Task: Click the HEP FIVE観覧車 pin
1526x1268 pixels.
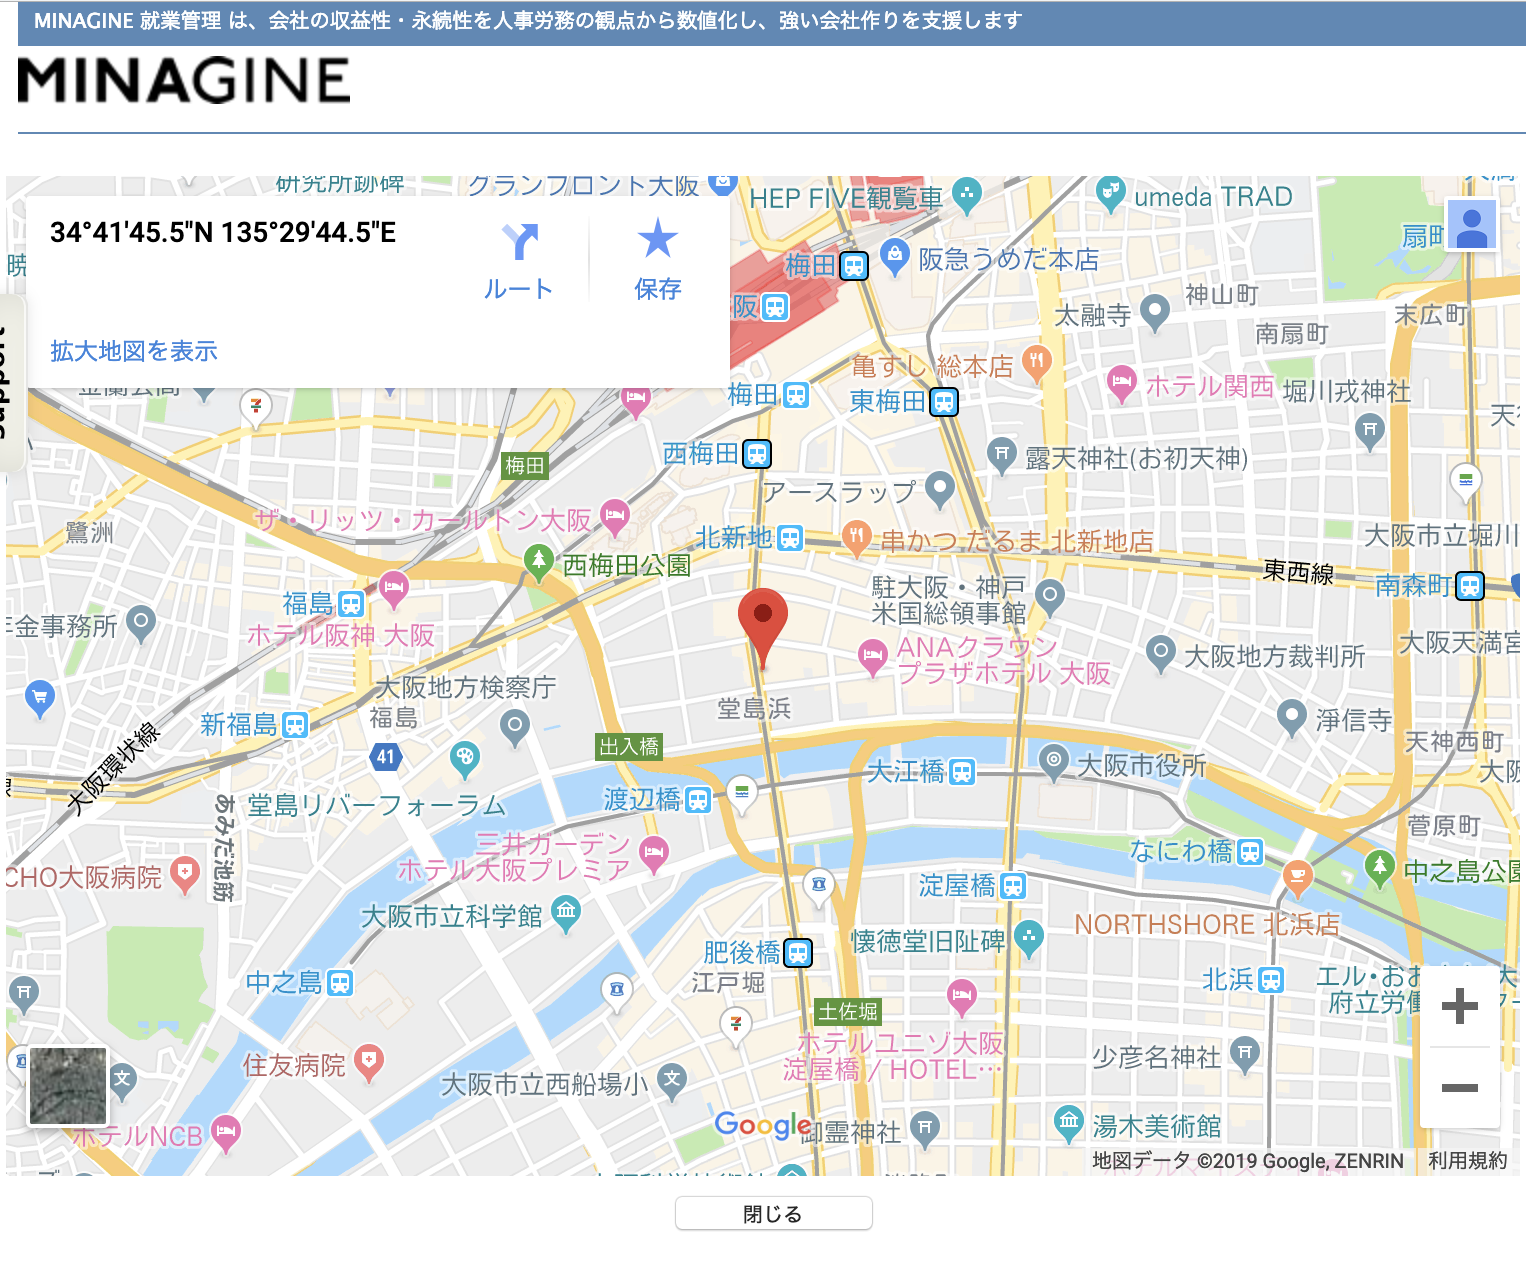Action: [966, 194]
